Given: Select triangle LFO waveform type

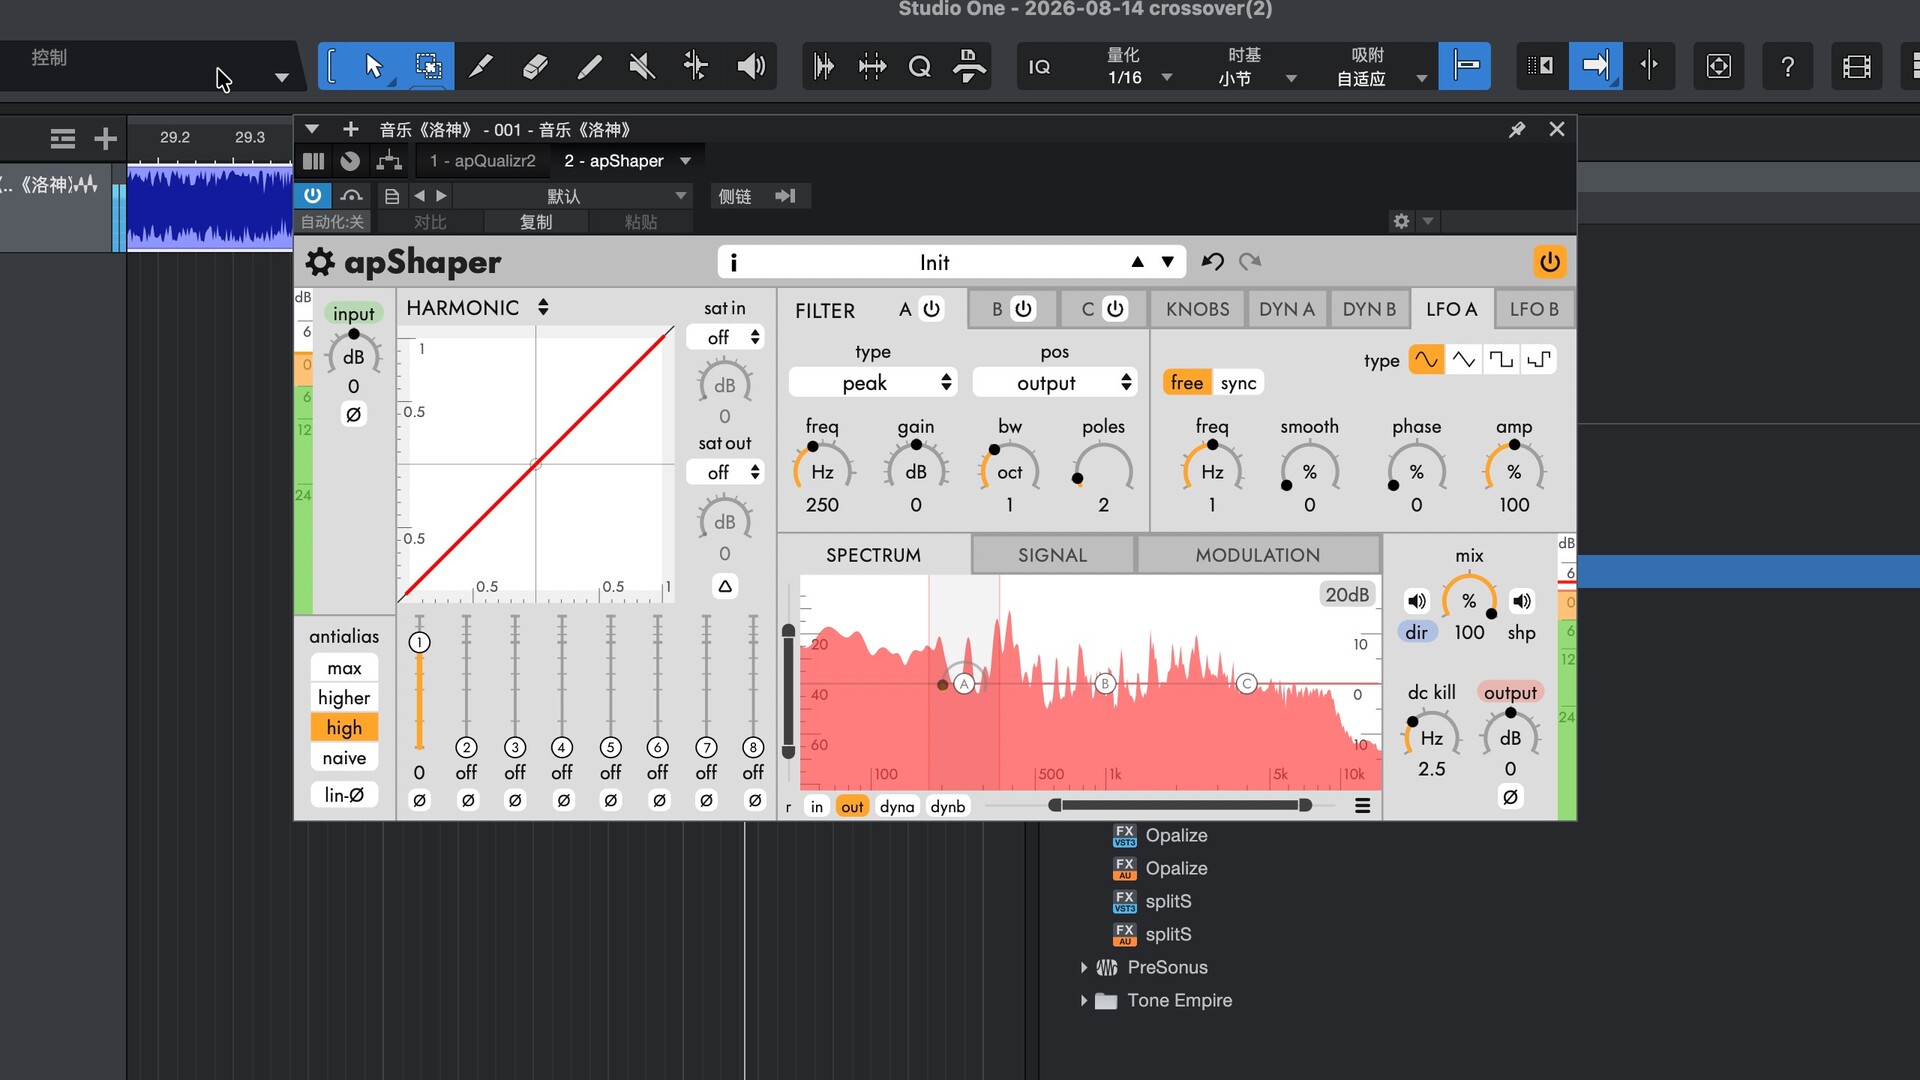Looking at the screenshot, I should coord(1463,360).
